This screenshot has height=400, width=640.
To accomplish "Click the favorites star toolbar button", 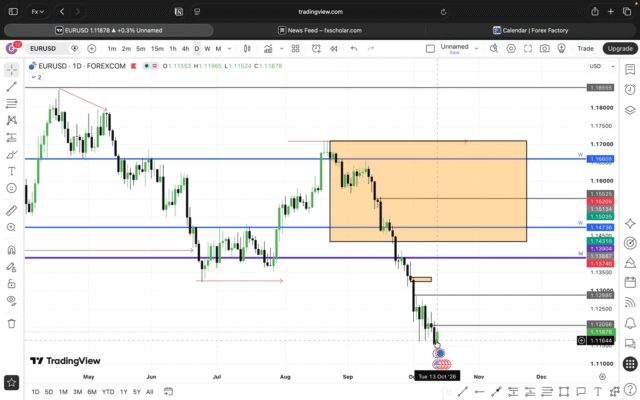I will (x=11, y=382).
